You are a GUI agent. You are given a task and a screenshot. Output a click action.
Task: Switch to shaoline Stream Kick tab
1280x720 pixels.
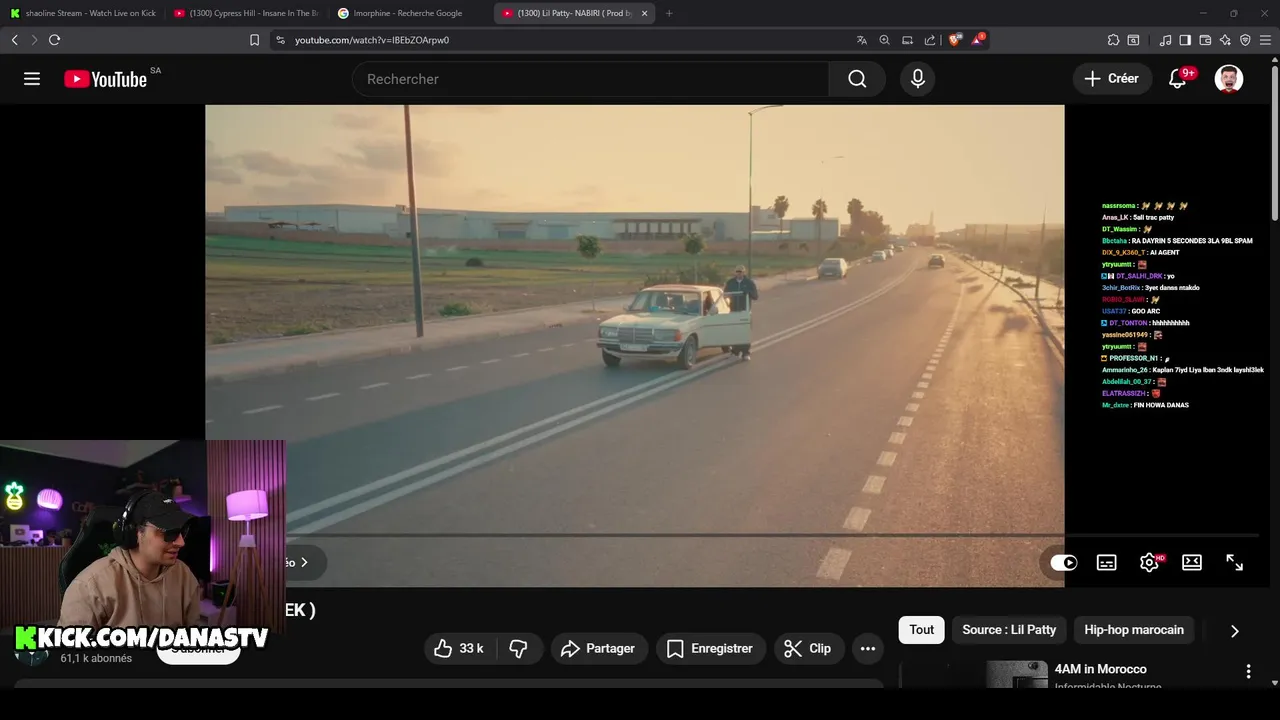(84, 13)
